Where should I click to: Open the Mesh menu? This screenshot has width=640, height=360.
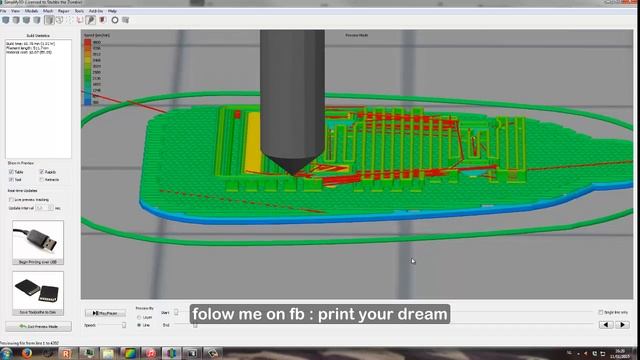(48, 11)
